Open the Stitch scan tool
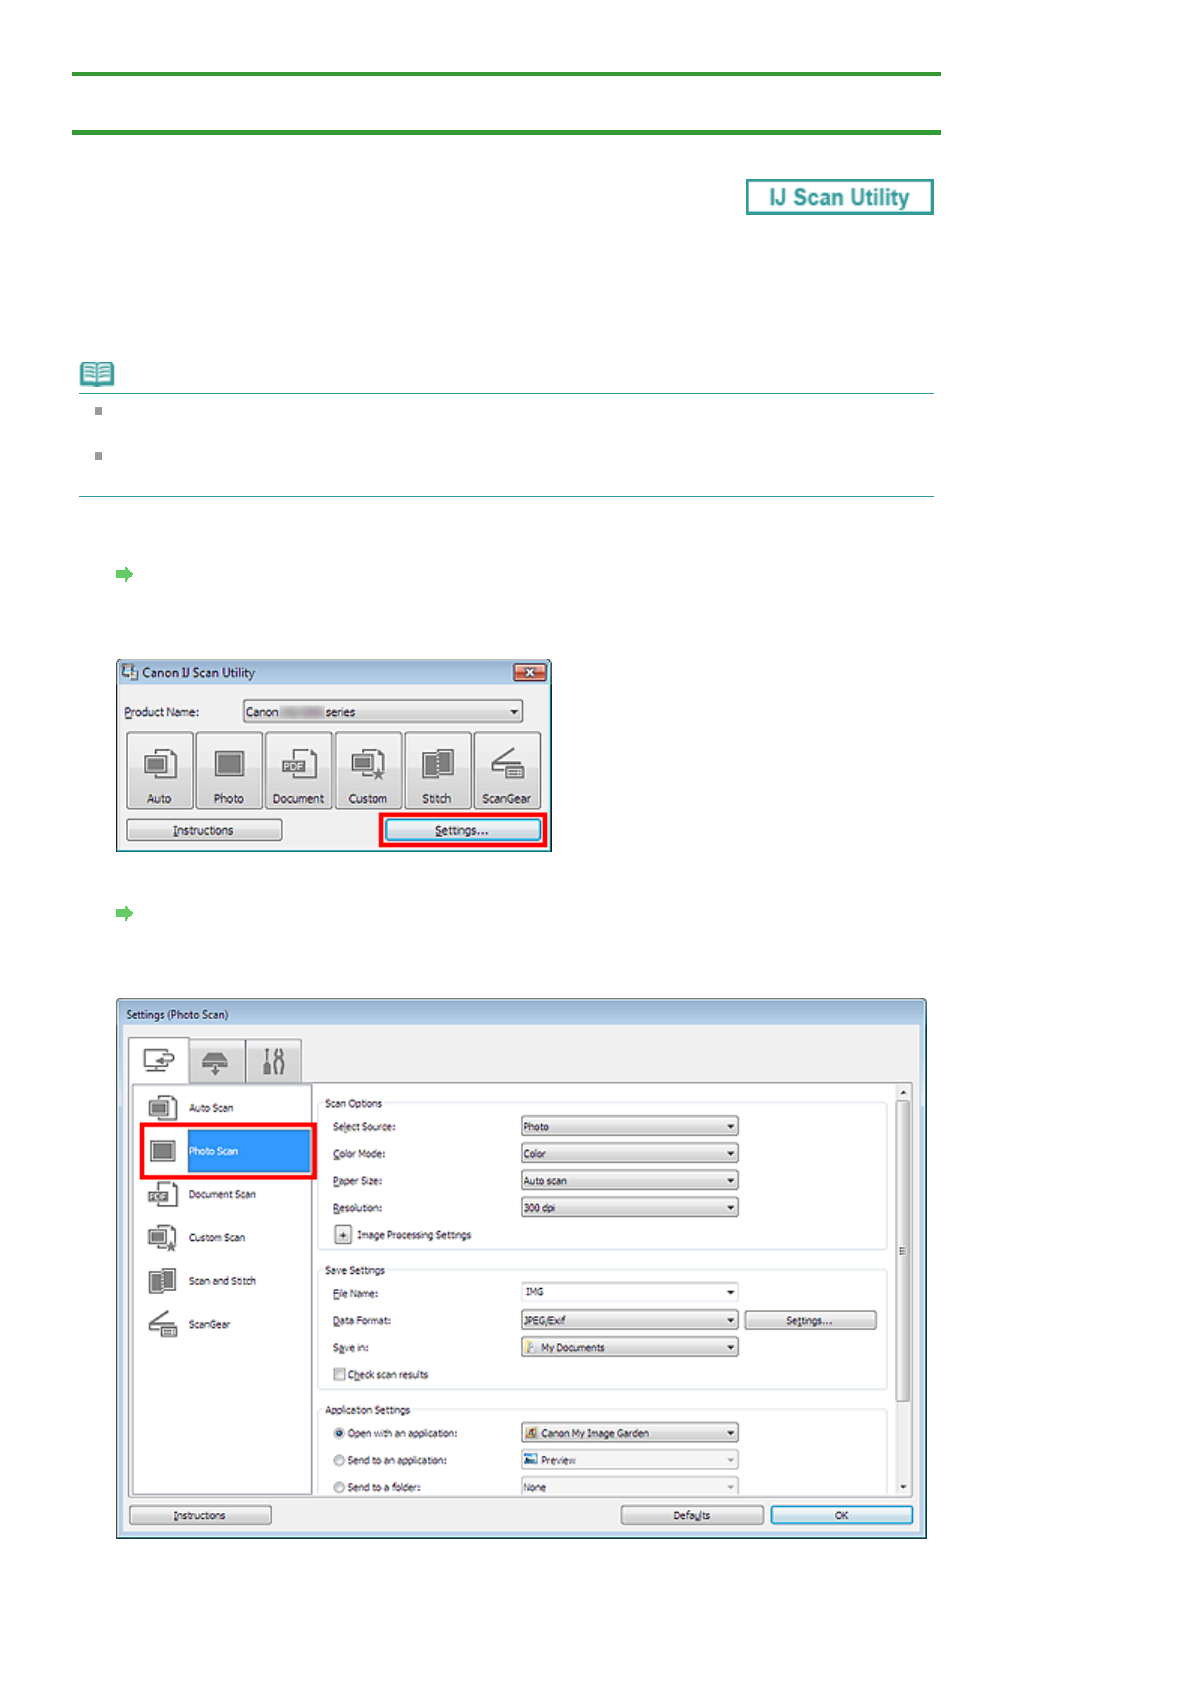 [437, 770]
